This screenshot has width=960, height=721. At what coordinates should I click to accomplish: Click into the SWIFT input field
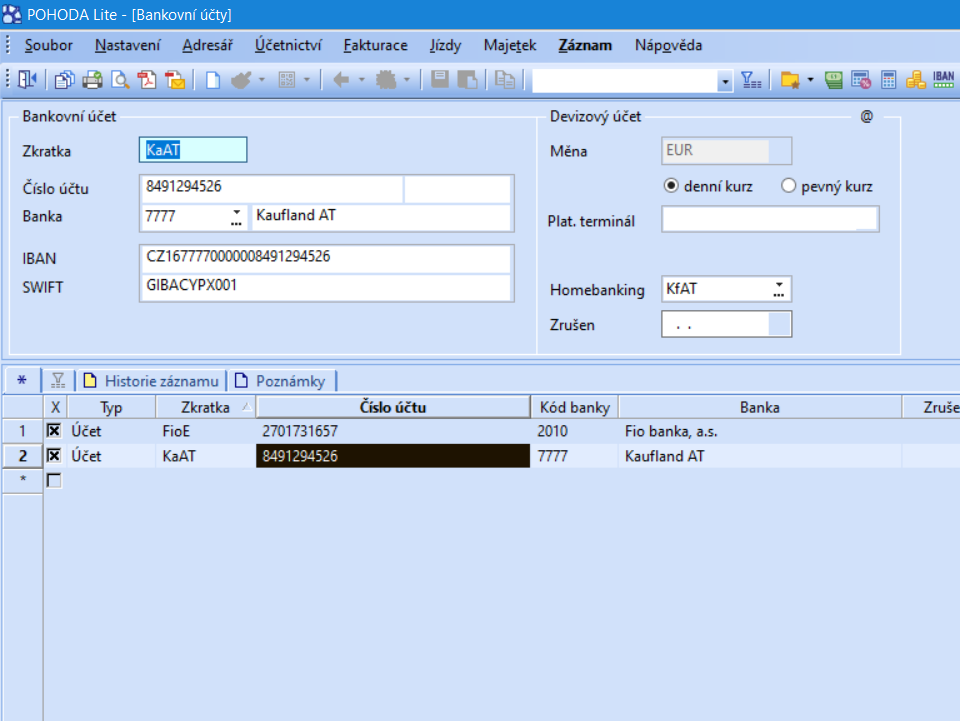(326, 286)
